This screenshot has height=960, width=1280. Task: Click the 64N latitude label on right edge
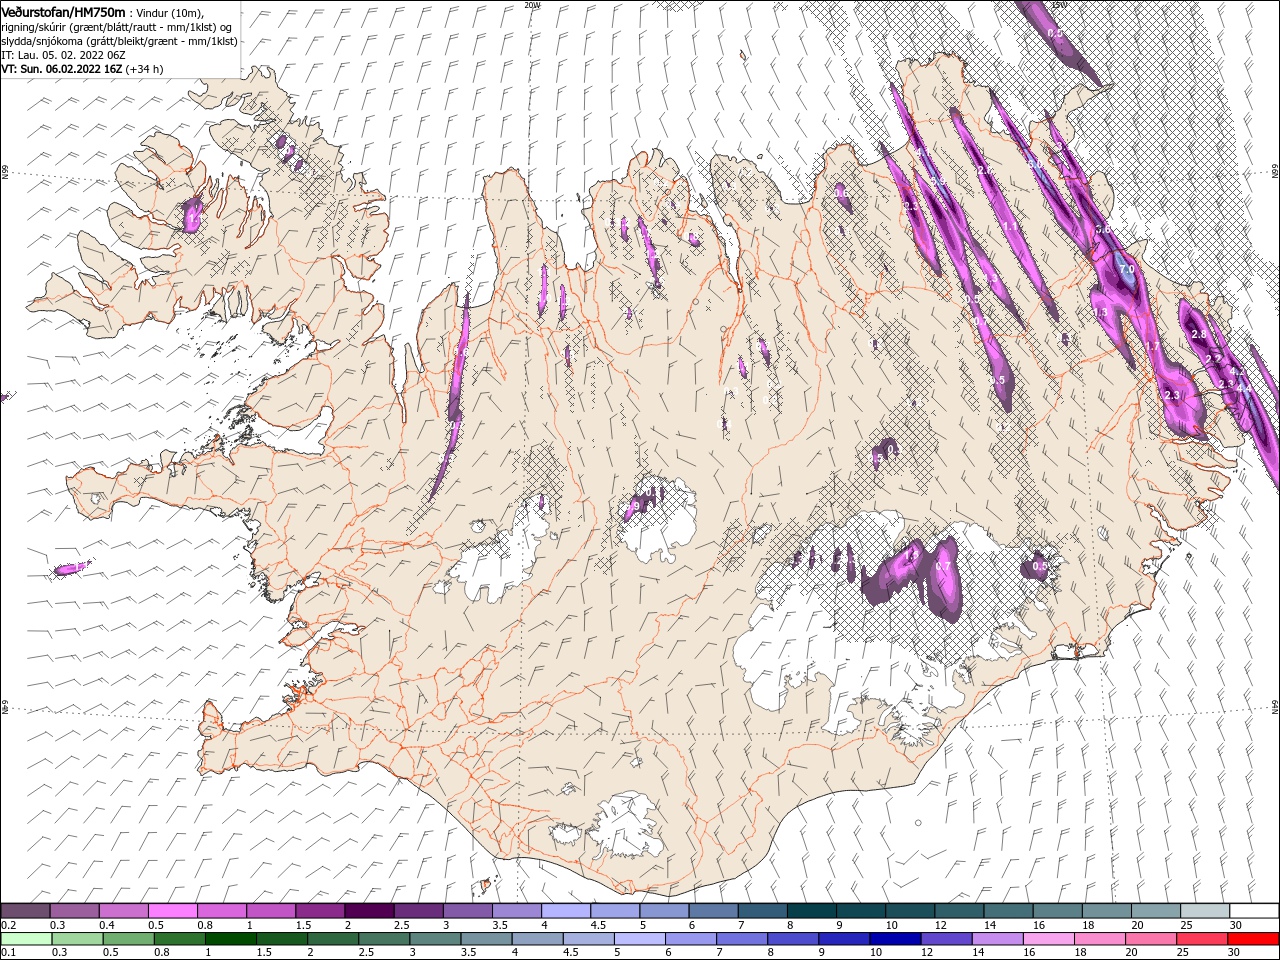coord(1275,707)
